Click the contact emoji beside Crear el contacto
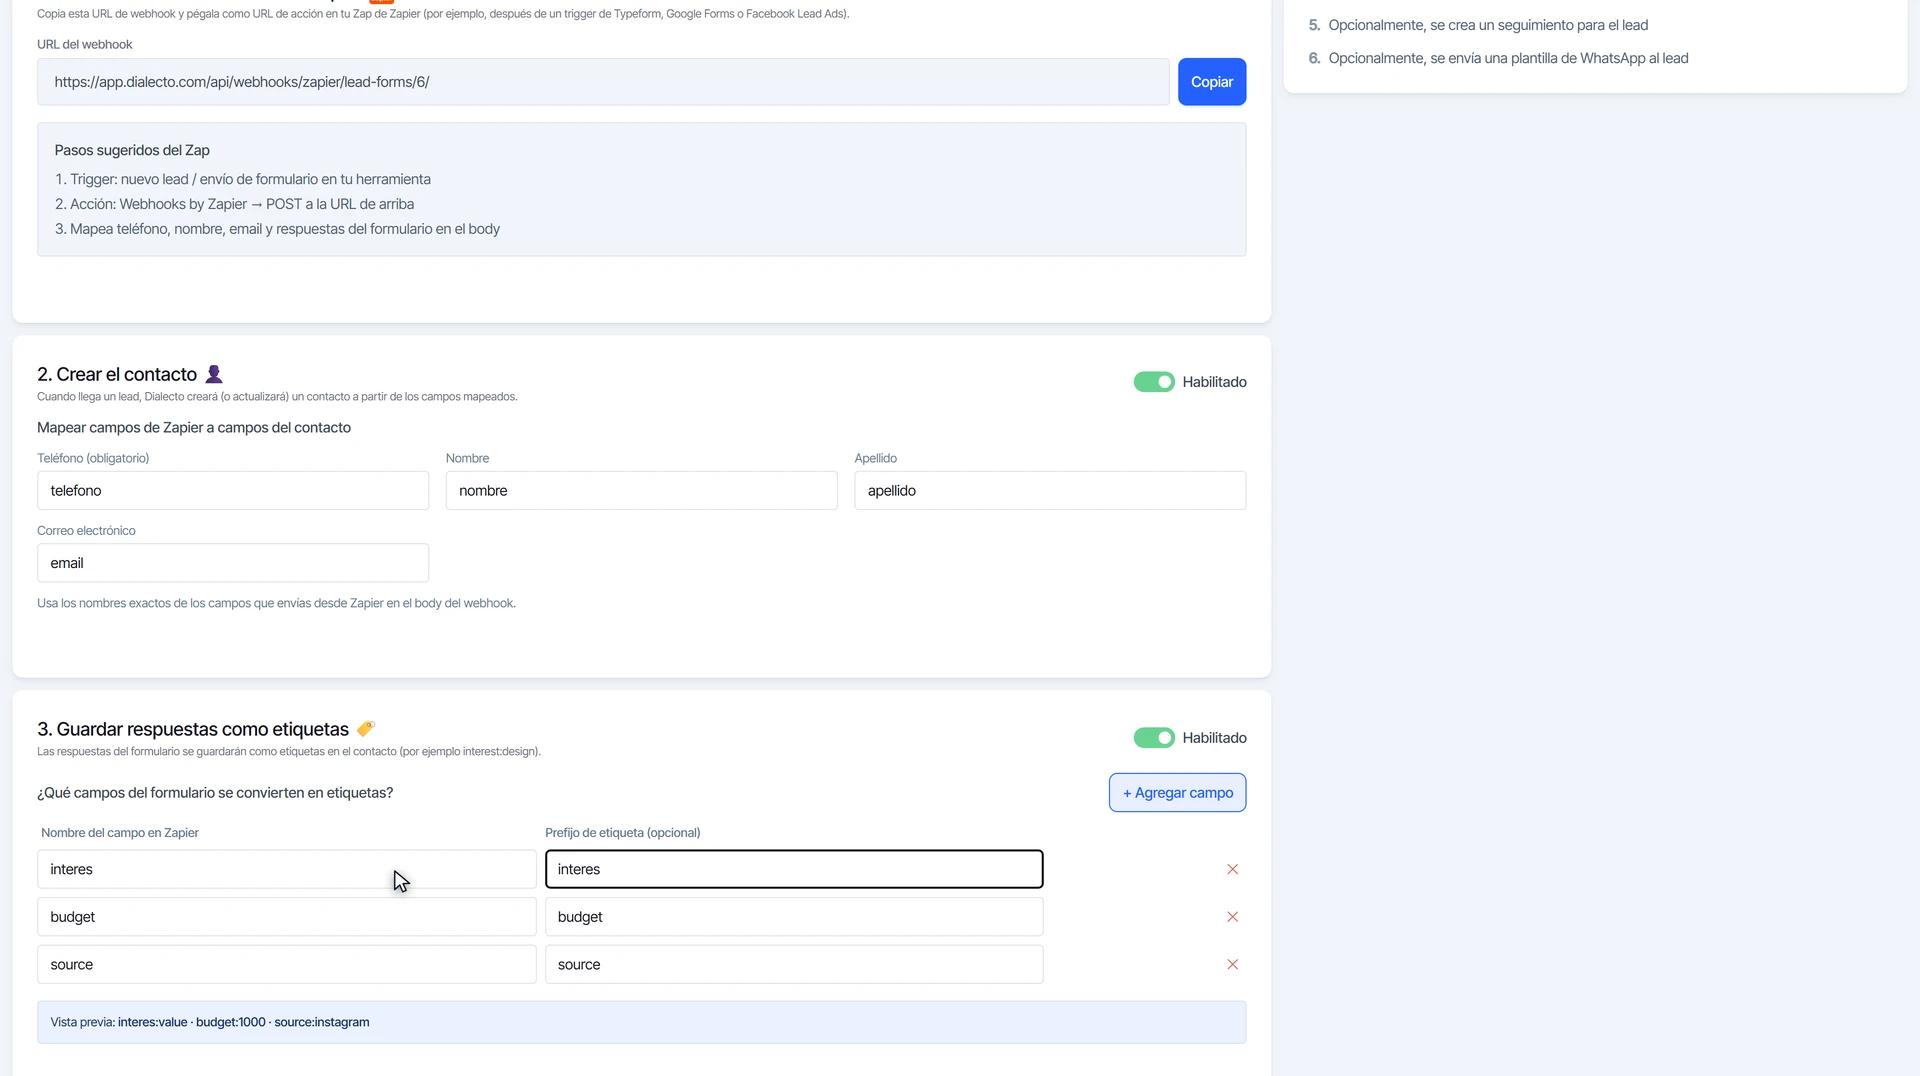Screen dimensions: 1920x1076 [x=214, y=374]
